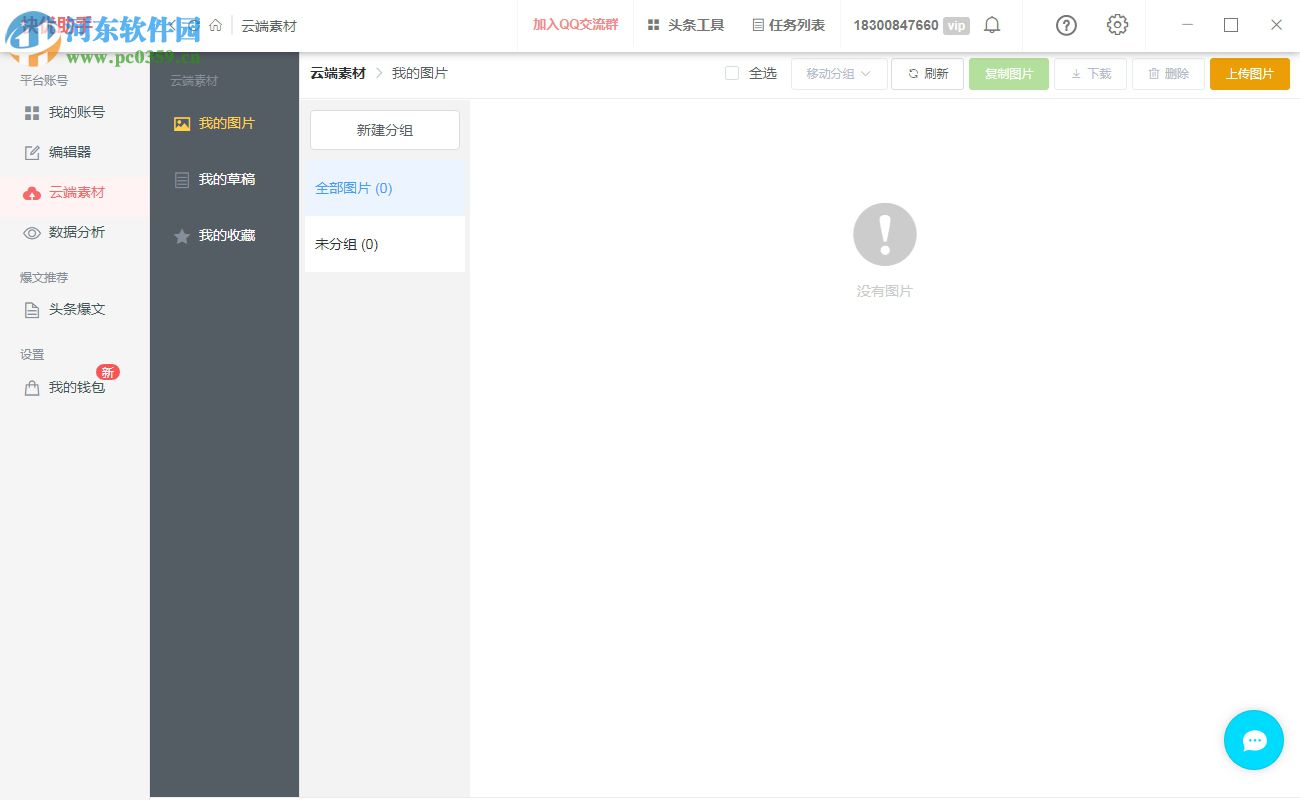The image size is (1300, 800).
Task: Click 加入QQ交流群 link
Action: click(575, 25)
